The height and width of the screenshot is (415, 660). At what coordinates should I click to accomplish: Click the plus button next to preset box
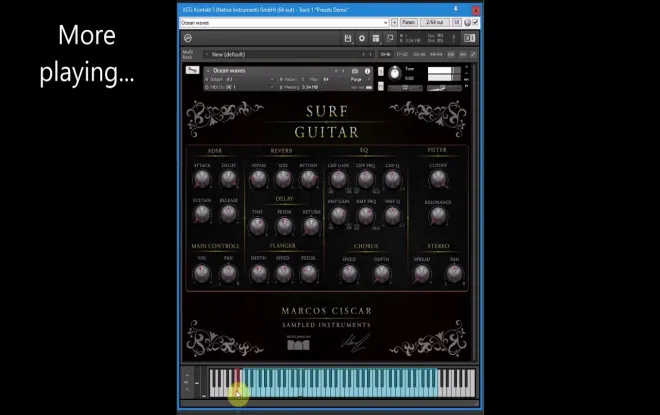coord(394,23)
